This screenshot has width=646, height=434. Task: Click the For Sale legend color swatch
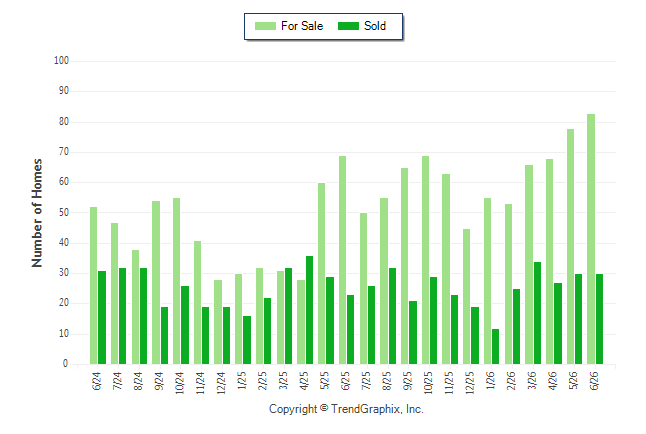[x=265, y=26]
